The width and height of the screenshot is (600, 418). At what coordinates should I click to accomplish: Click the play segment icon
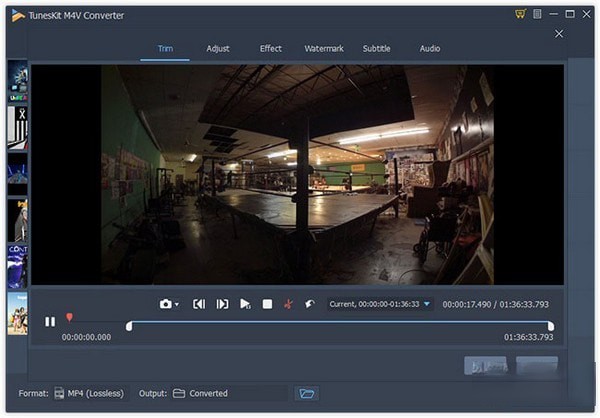245,304
